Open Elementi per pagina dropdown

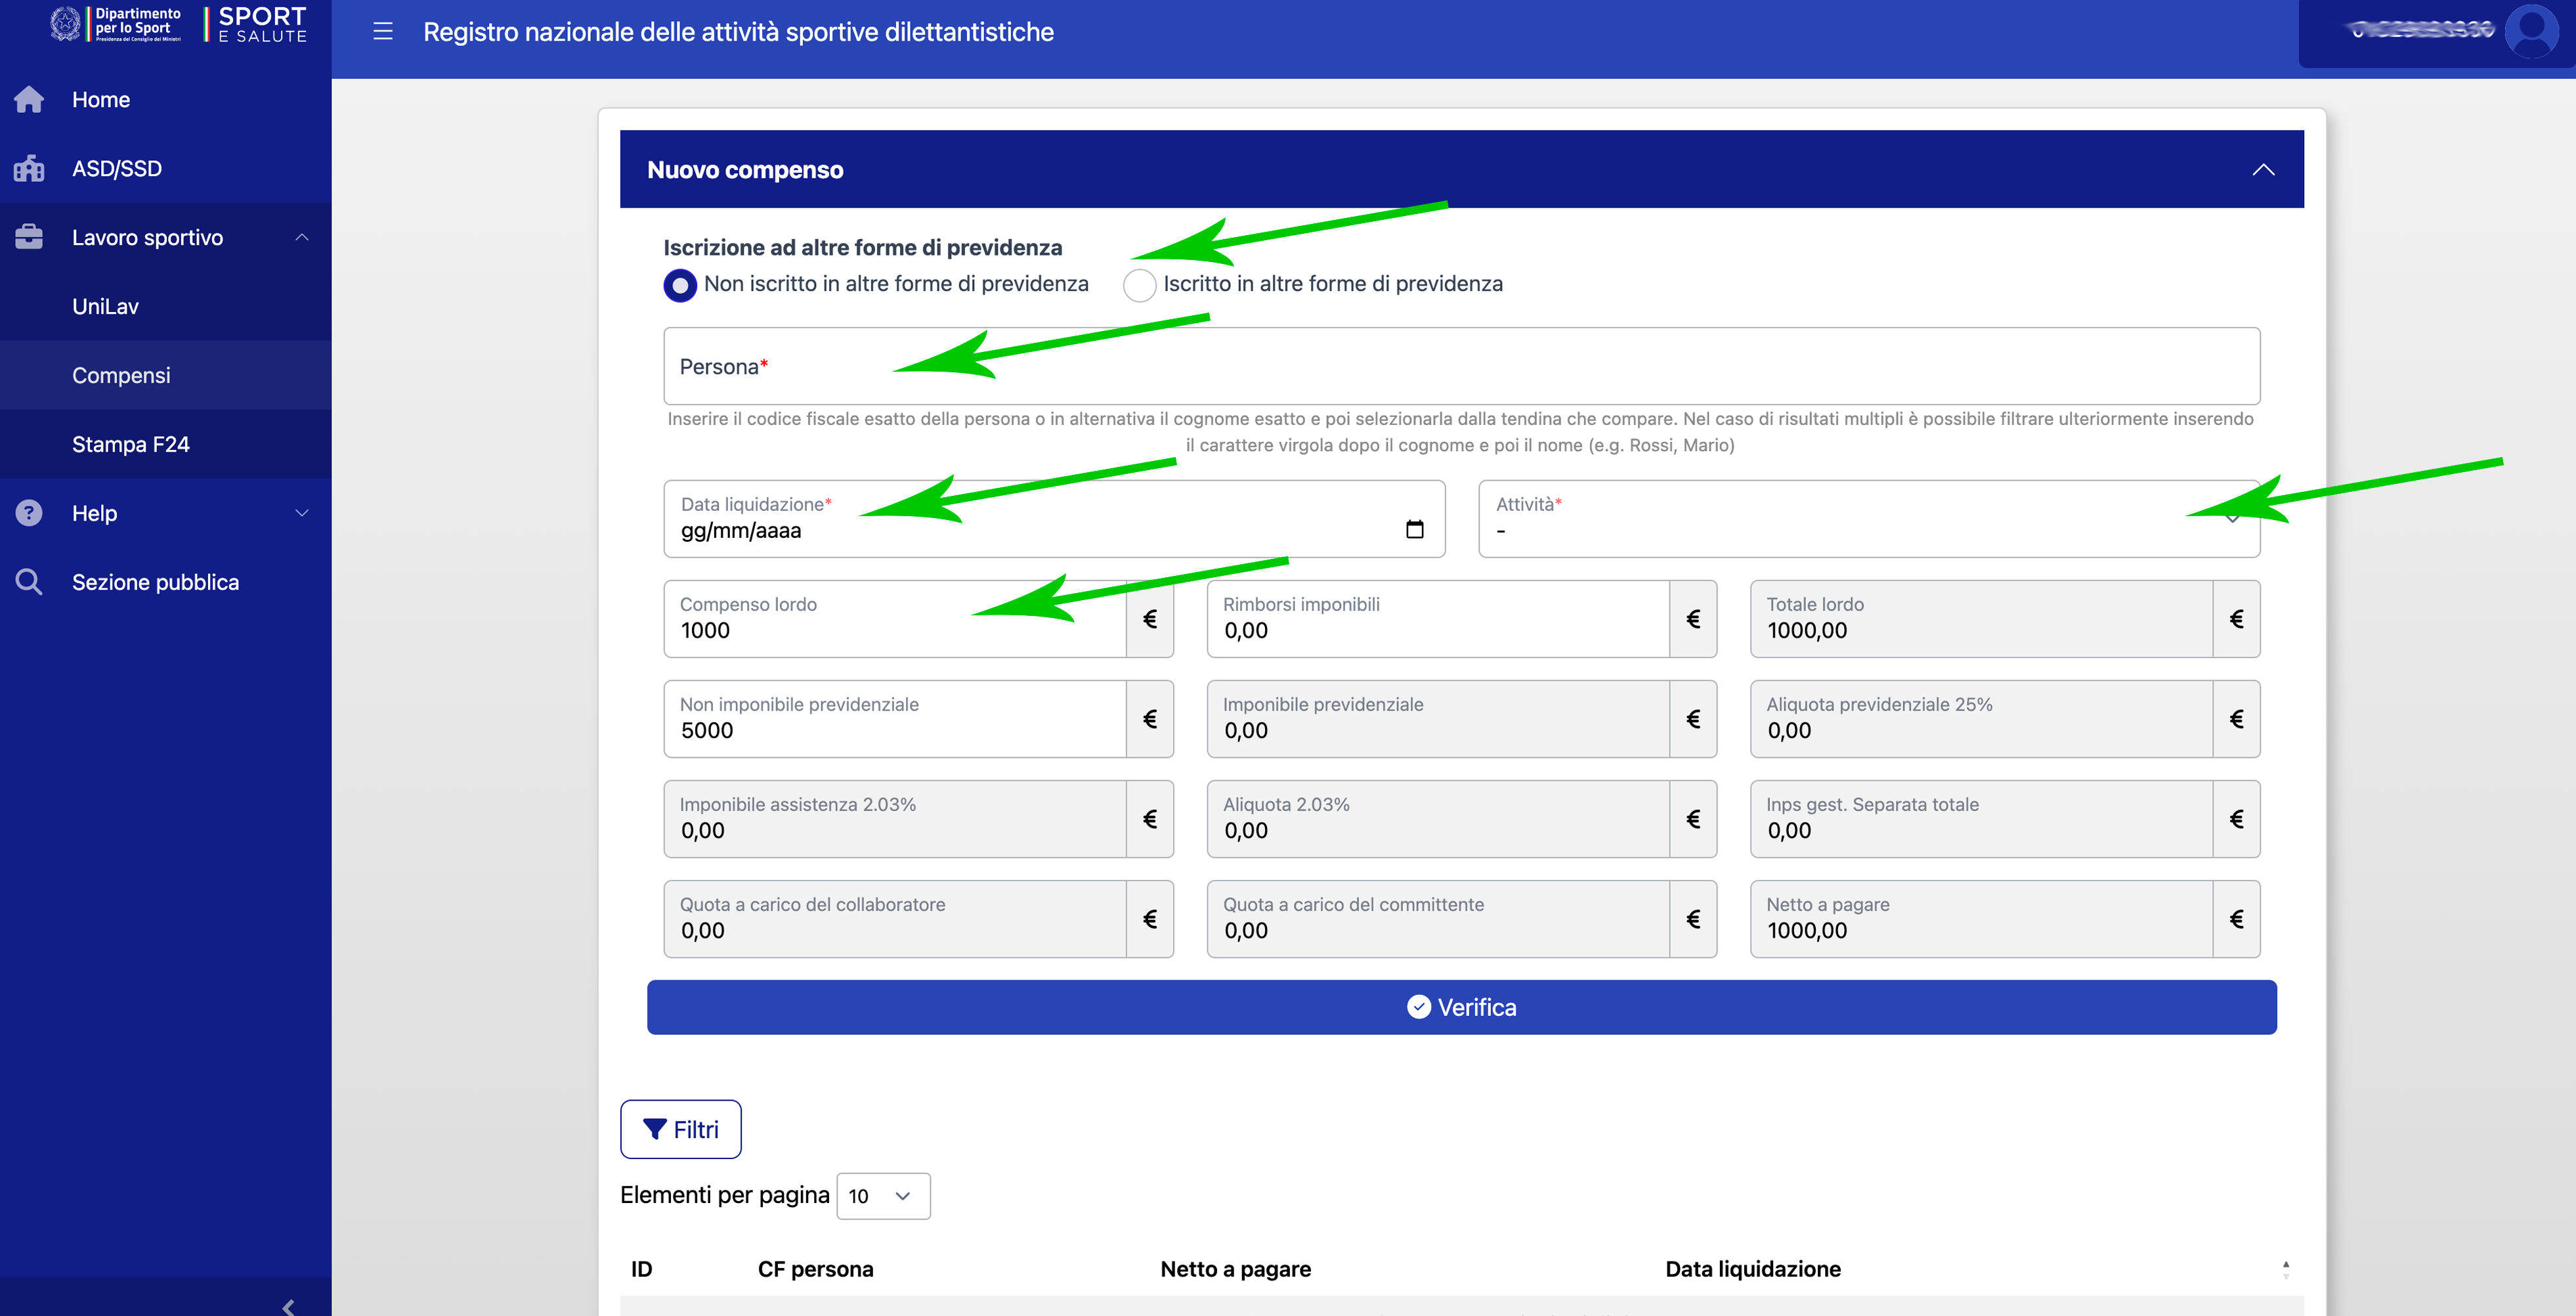point(883,1196)
